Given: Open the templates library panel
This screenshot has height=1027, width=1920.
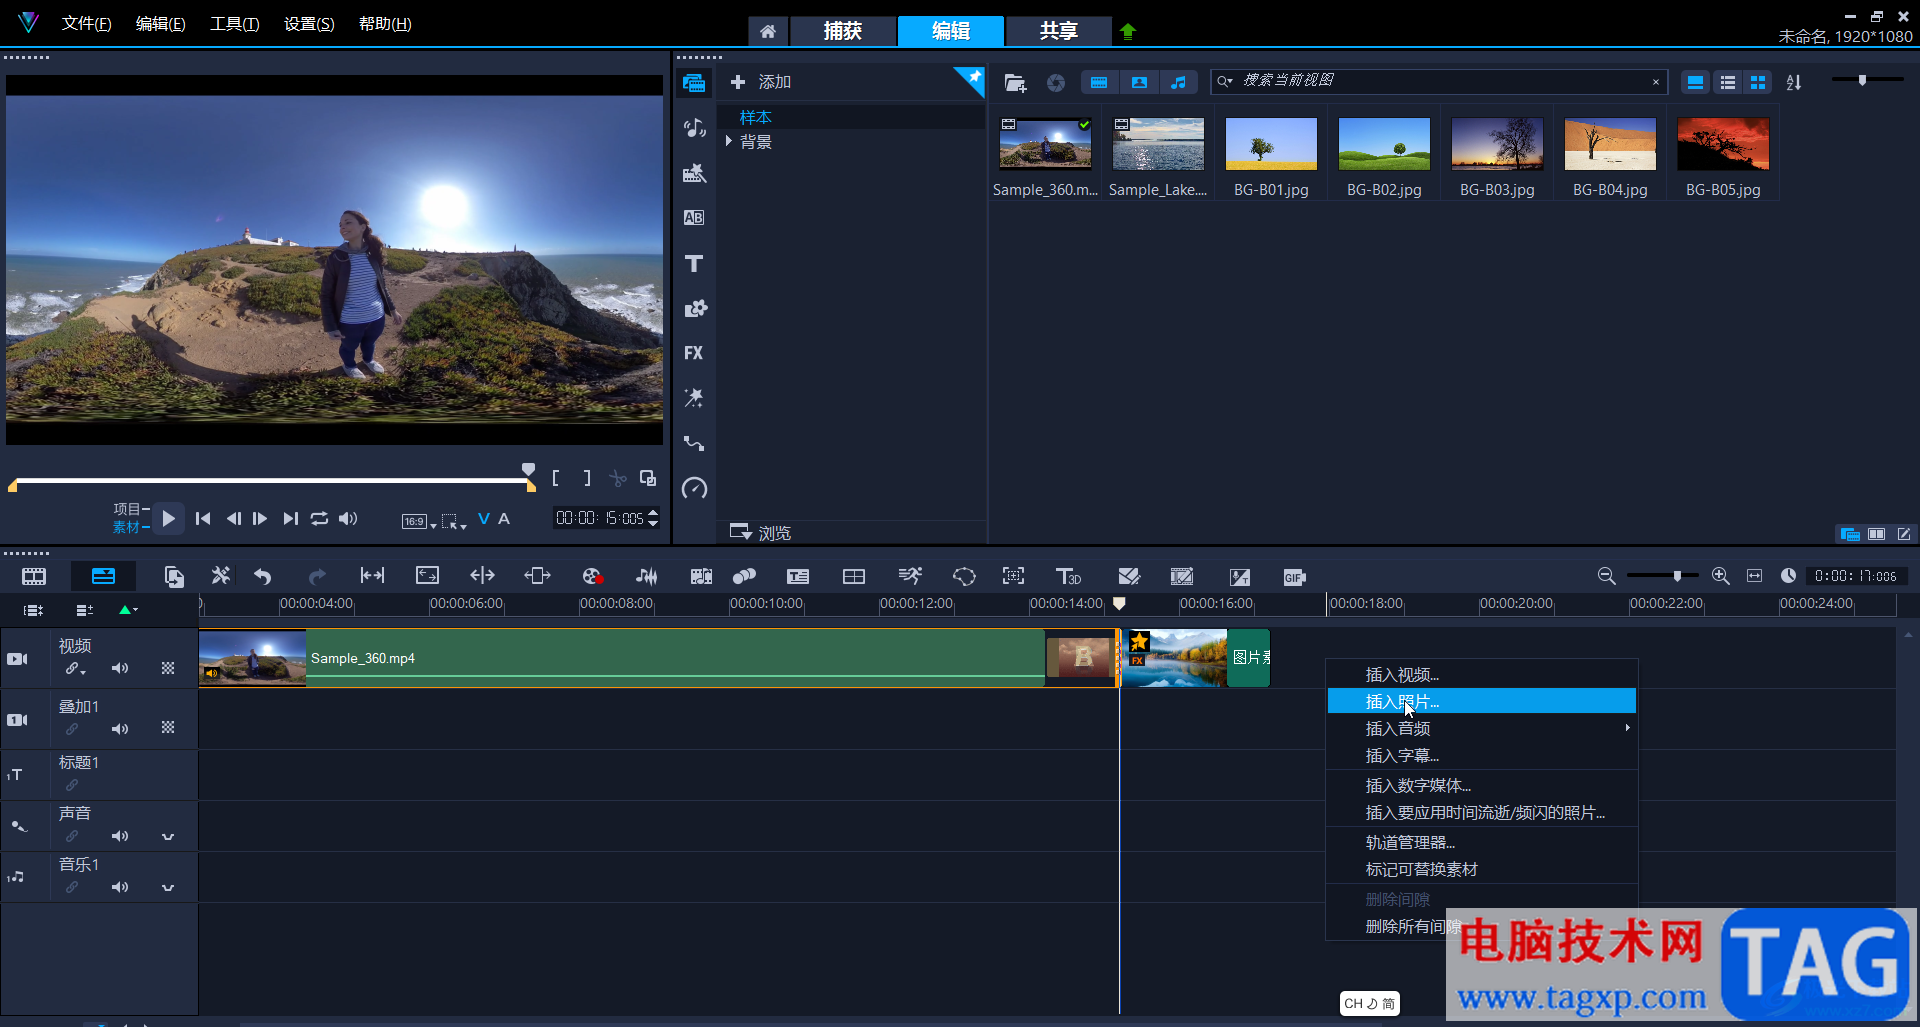Looking at the screenshot, I should coord(694,173).
